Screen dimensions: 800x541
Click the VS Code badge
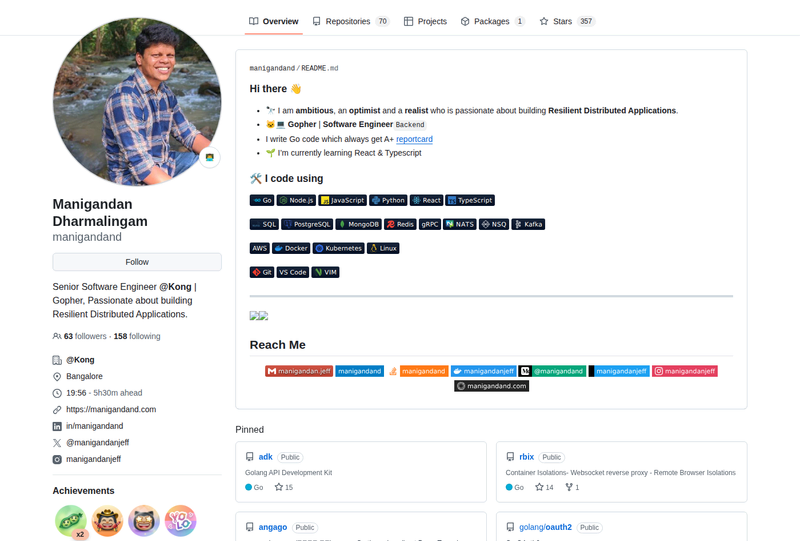click(x=293, y=272)
